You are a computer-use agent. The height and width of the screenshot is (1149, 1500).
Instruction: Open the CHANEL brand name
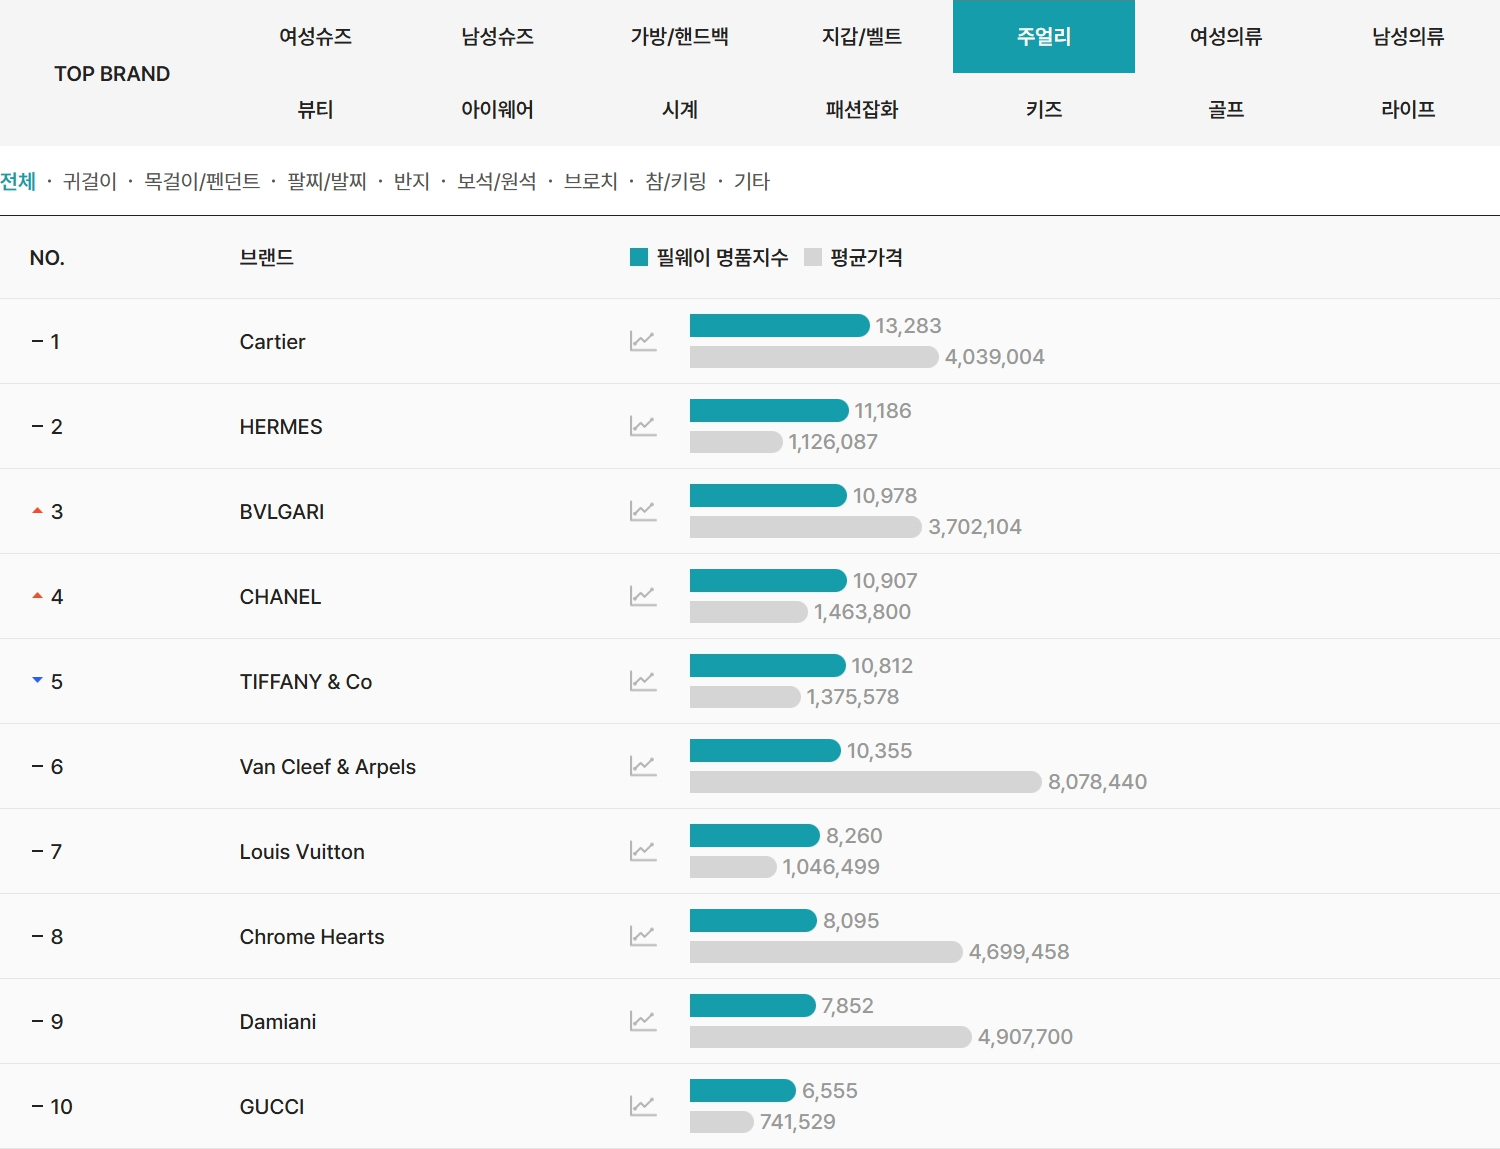click(280, 597)
